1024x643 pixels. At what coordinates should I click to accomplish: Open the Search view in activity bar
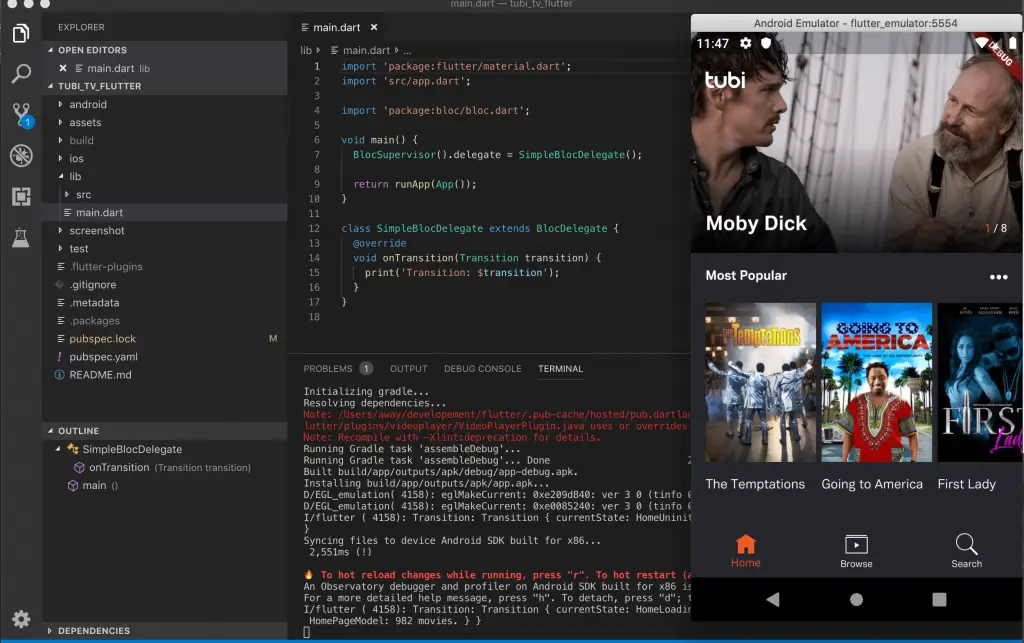click(21, 73)
